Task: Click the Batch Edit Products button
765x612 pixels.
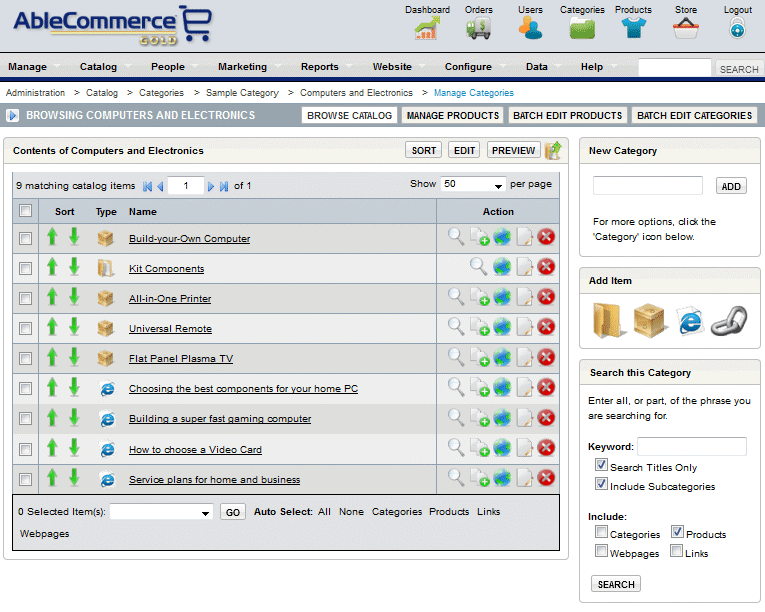Action: pyautogui.click(x=567, y=116)
